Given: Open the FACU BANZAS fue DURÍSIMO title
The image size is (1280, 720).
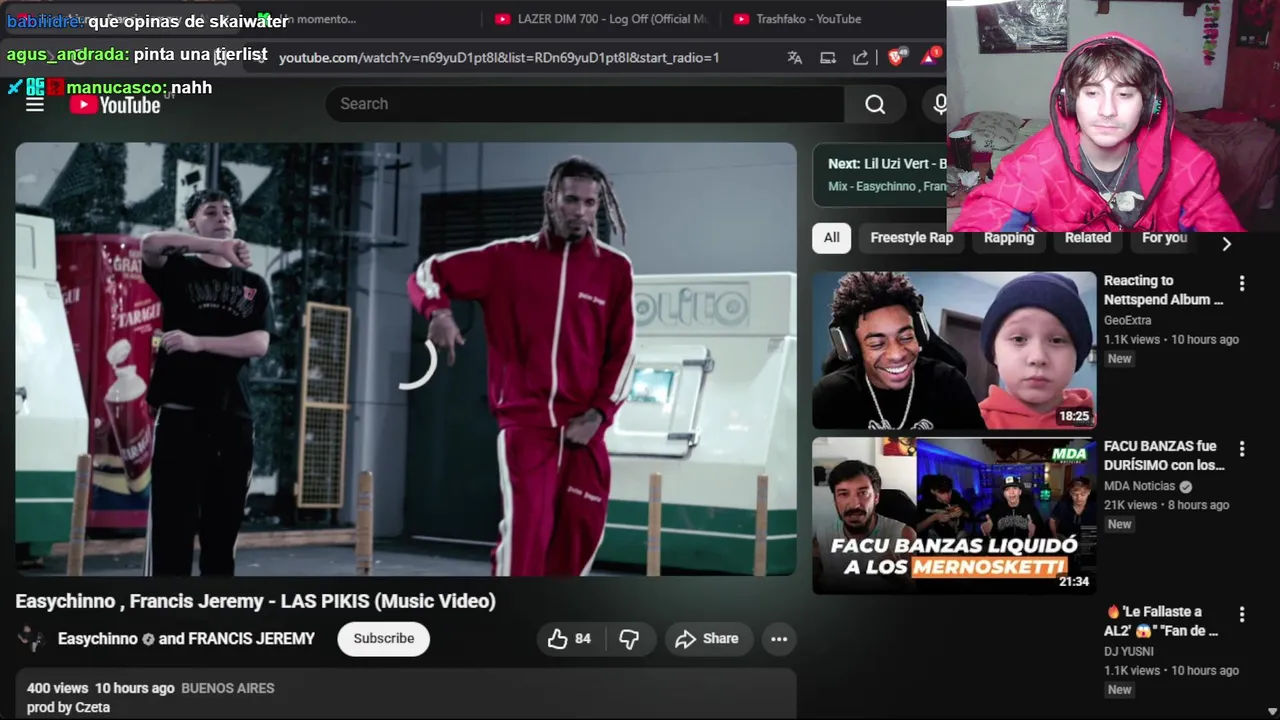Looking at the screenshot, I should pos(1165,456).
